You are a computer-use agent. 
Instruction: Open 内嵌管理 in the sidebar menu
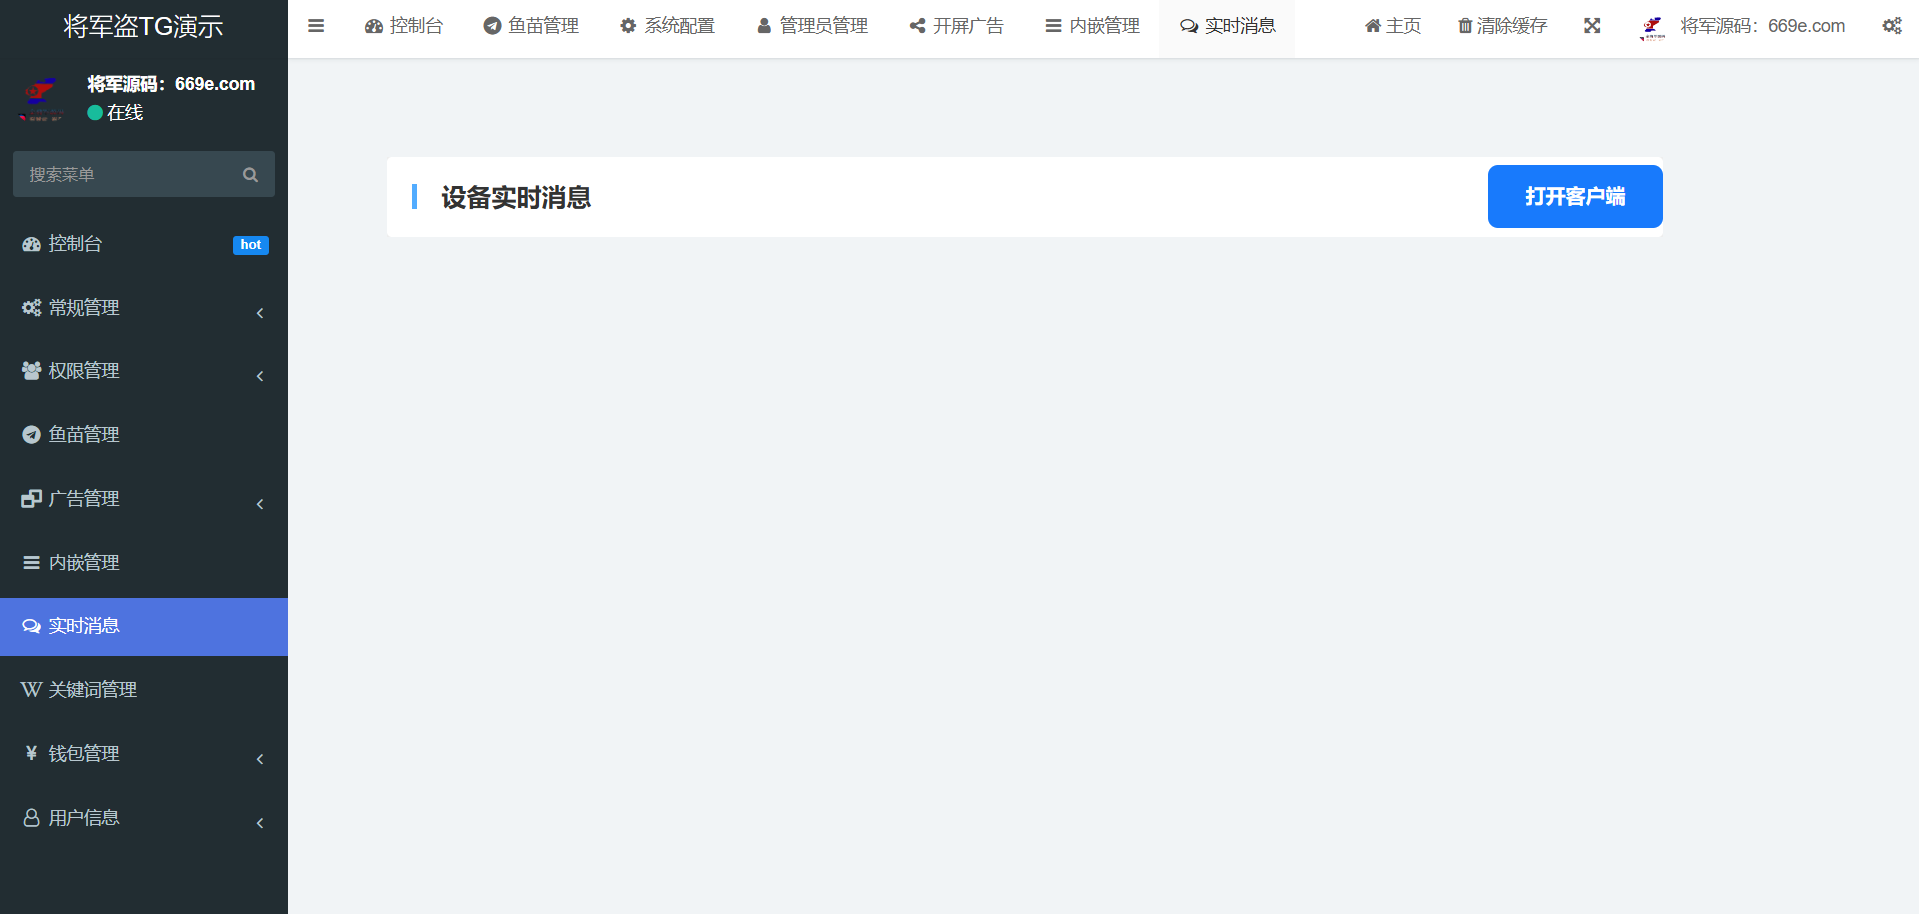tap(144, 563)
